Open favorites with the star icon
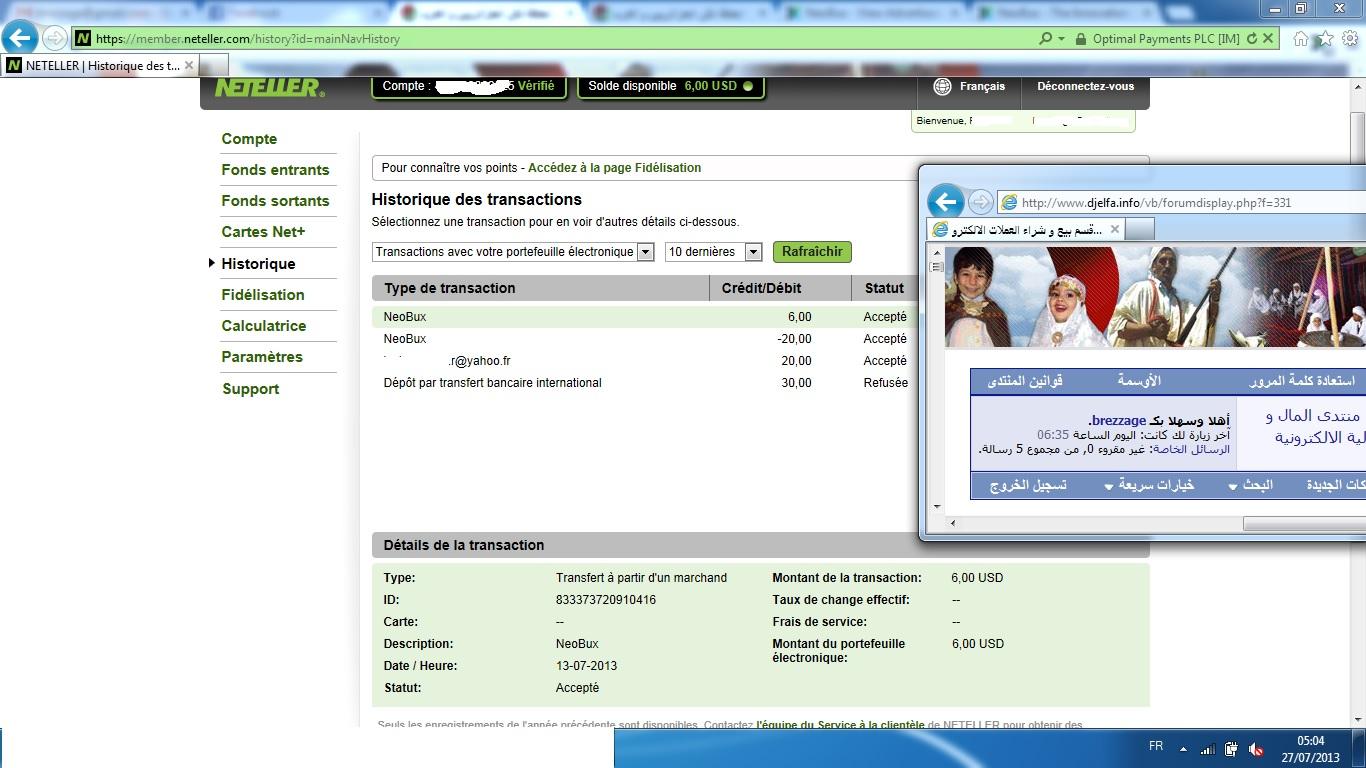The image size is (1366, 768). tap(1325, 39)
